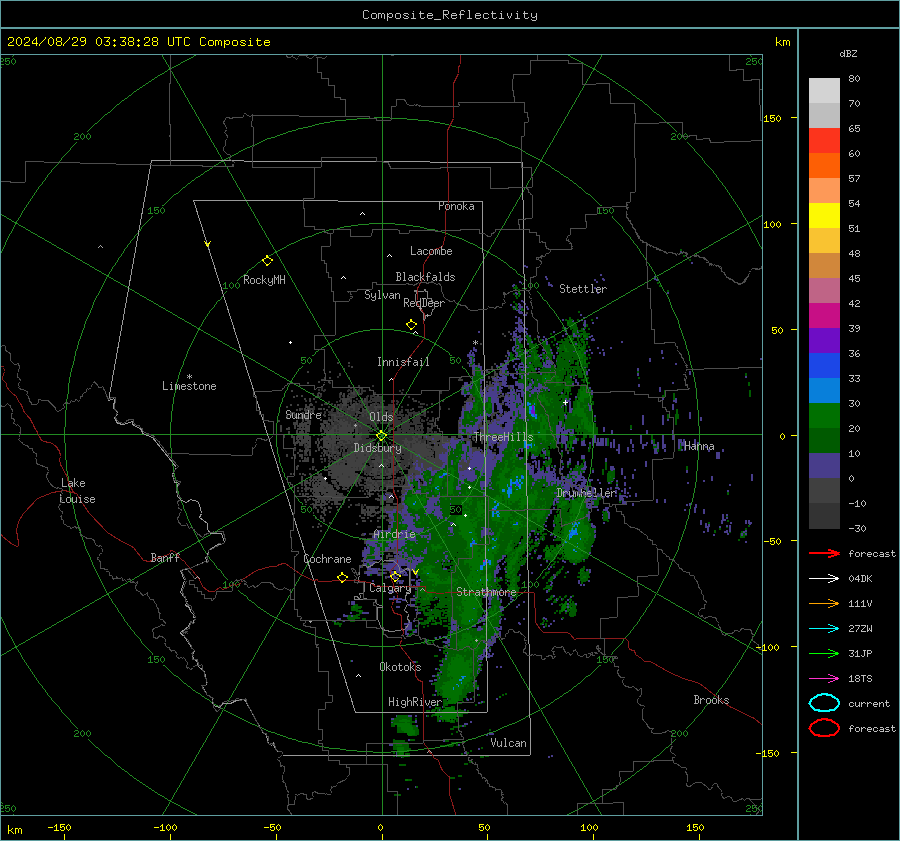
Task: Click the yellow diamond marker near RockyMH
Action: point(267,261)
